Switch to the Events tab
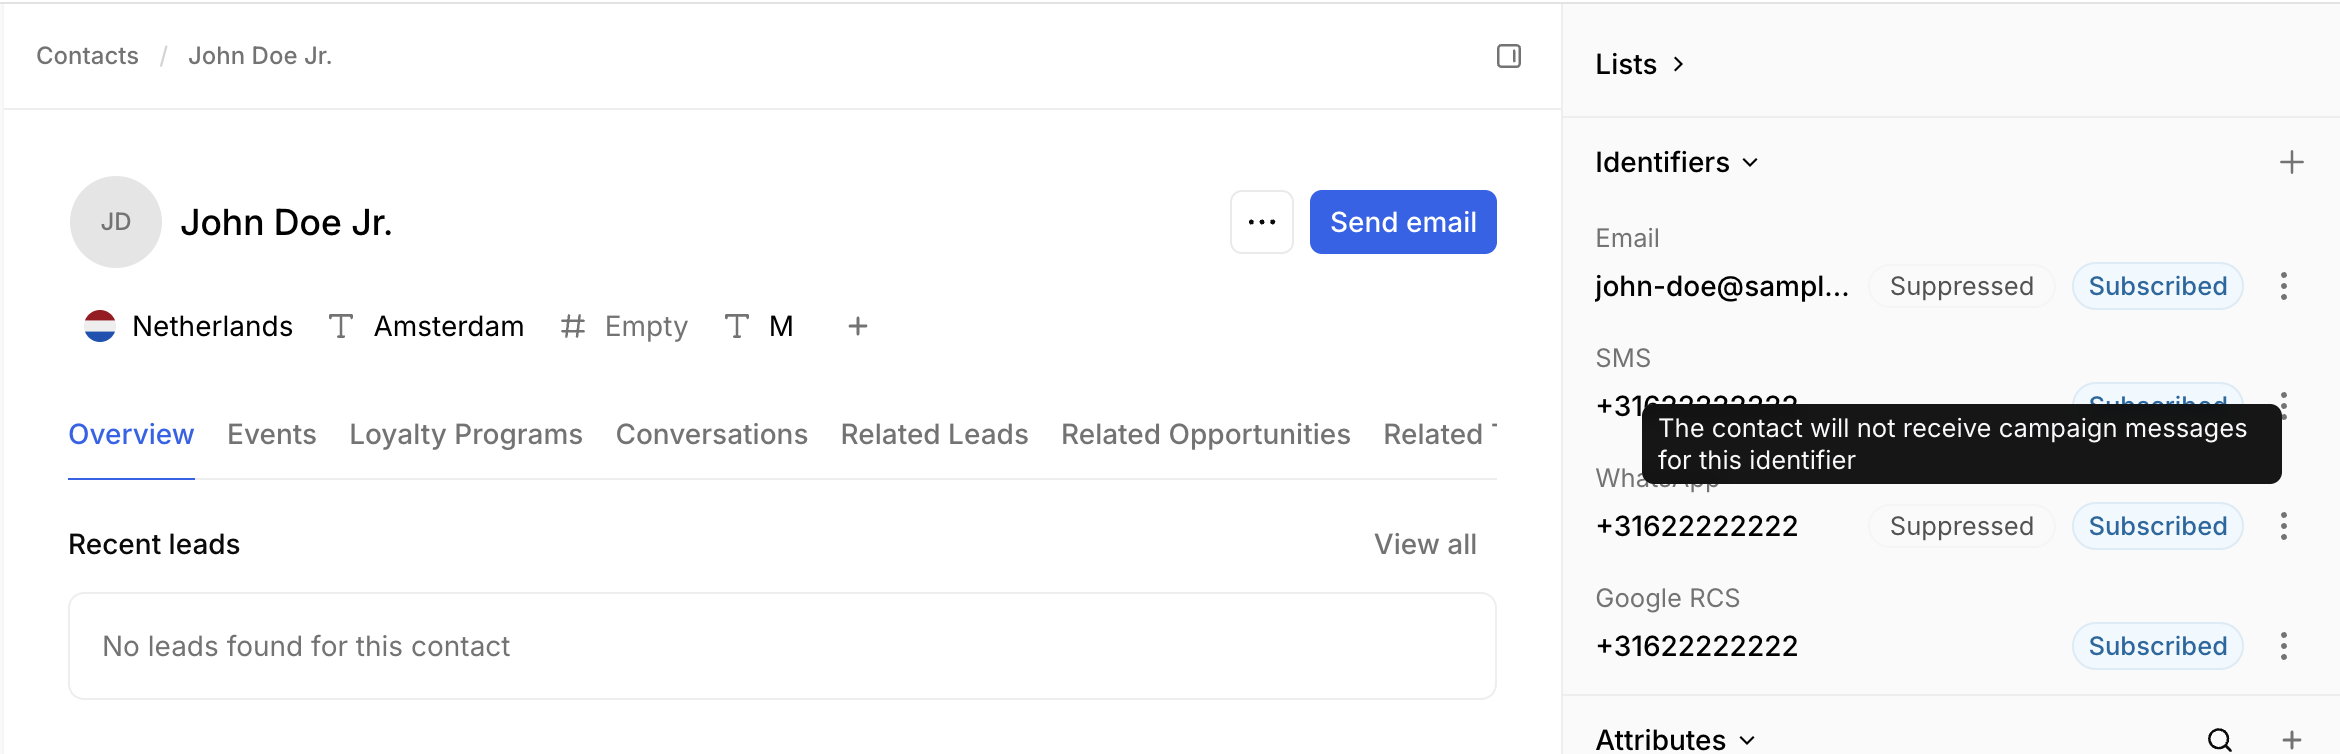Screen dimensions: 2340x754 (271, 434)
